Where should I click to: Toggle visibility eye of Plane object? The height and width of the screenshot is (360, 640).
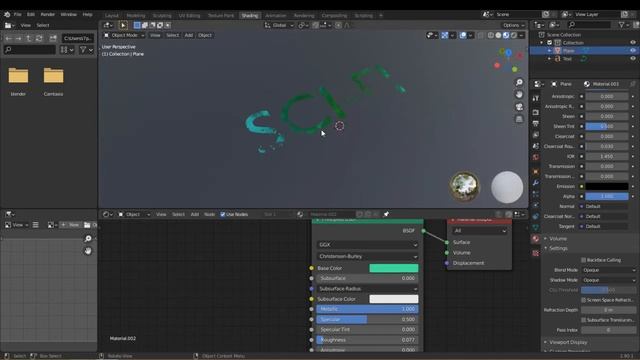coord(633,51)
